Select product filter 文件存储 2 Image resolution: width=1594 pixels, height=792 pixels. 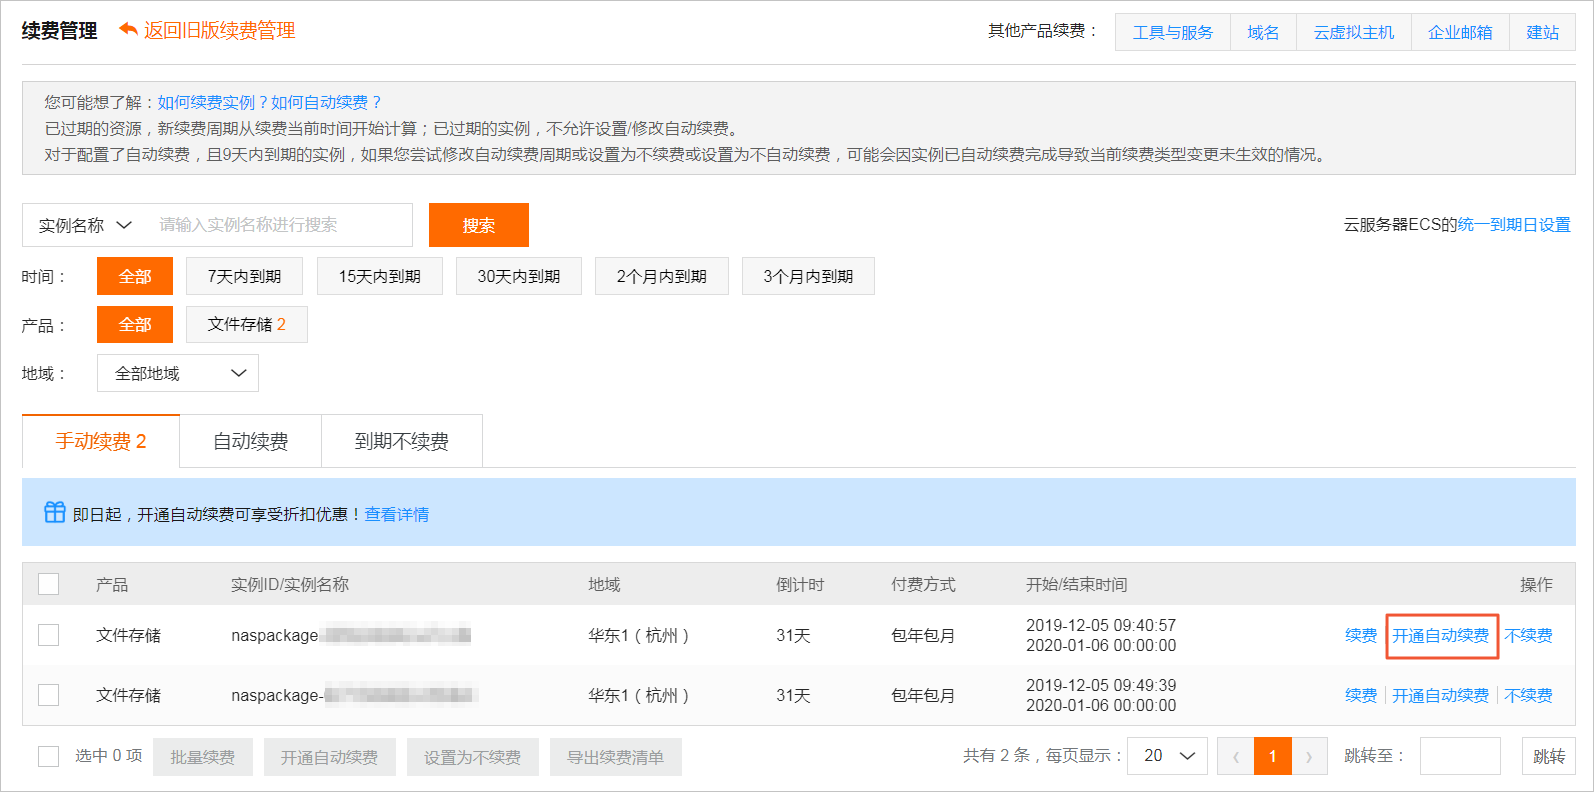point(247,324)
